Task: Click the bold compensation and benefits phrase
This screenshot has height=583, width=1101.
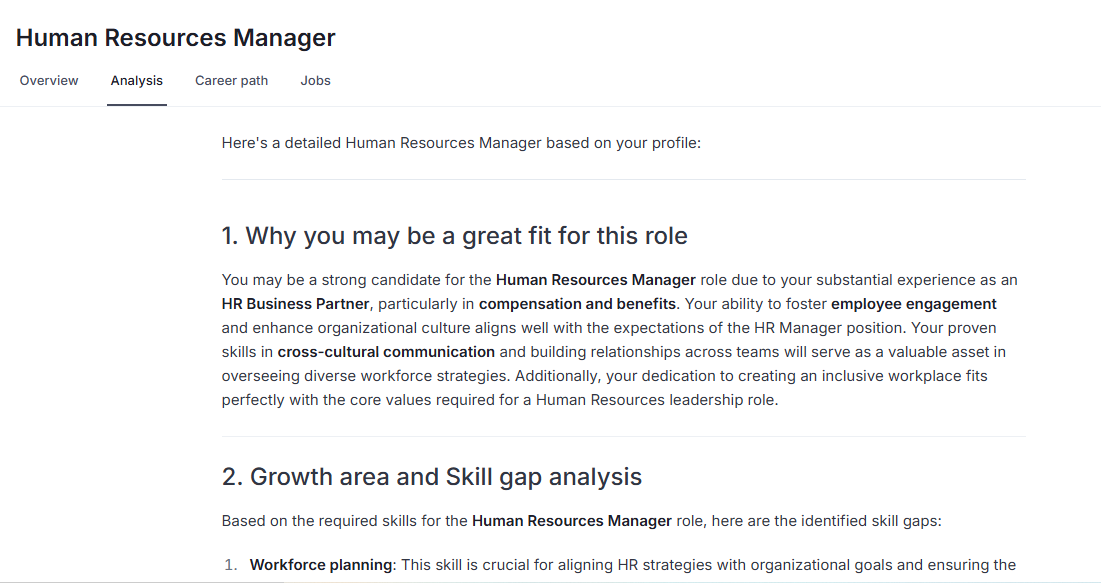Action: tap(577, 304)
